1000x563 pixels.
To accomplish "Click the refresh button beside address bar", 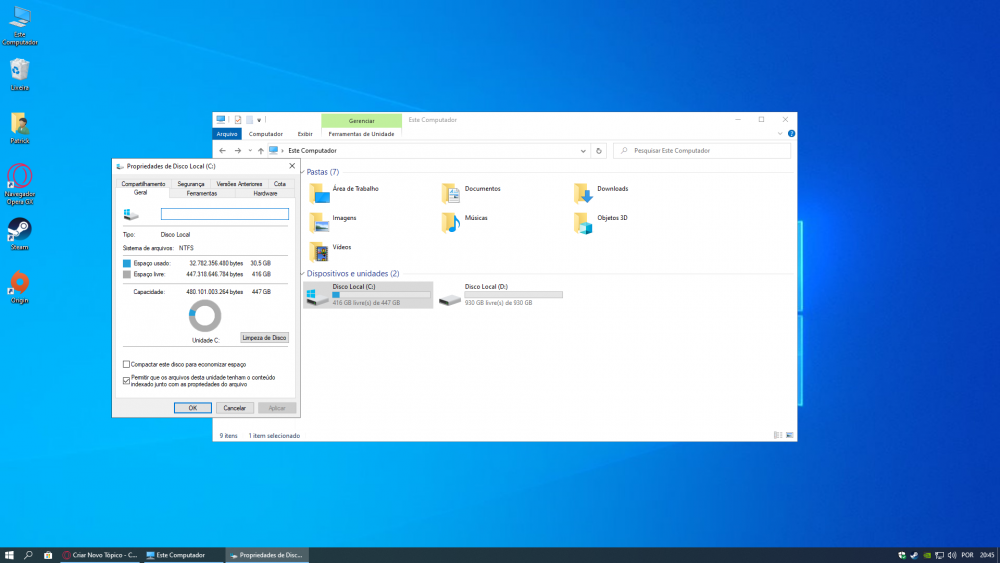I will click(x=599, y=151).
